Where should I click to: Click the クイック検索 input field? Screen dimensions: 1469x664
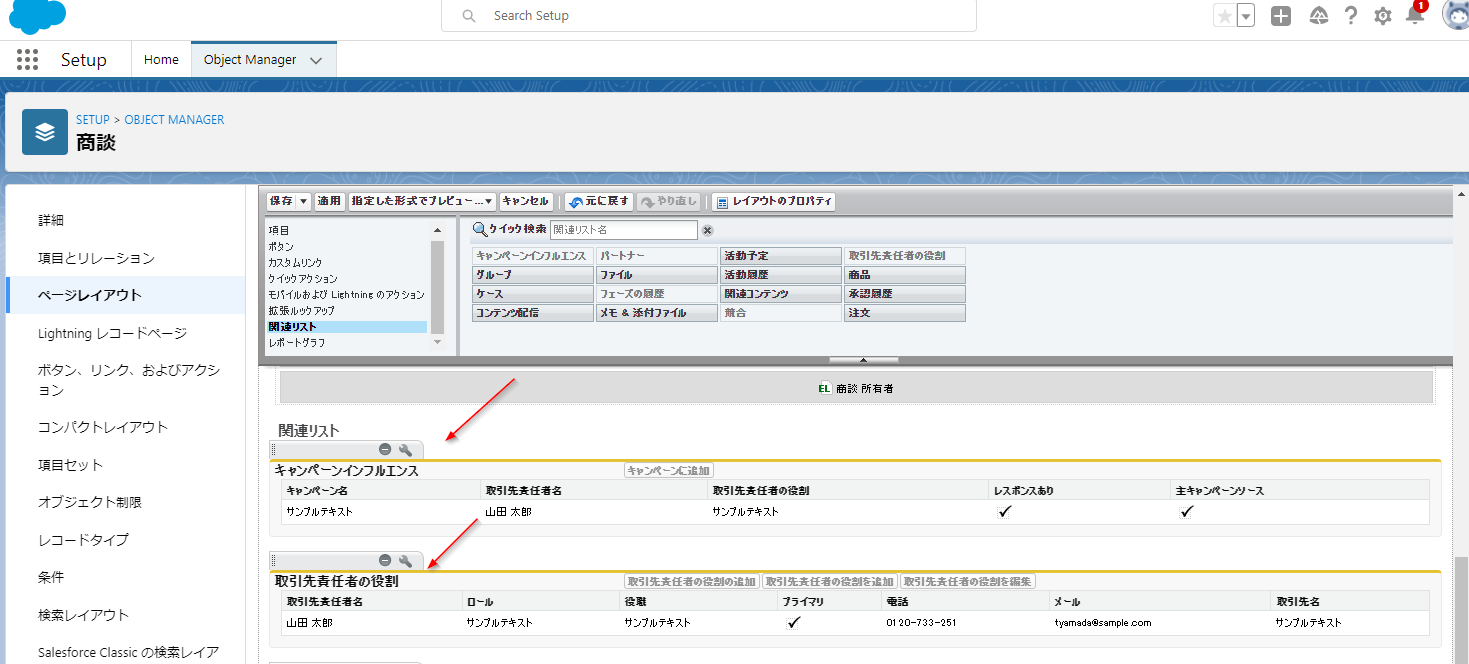point(623,230)
